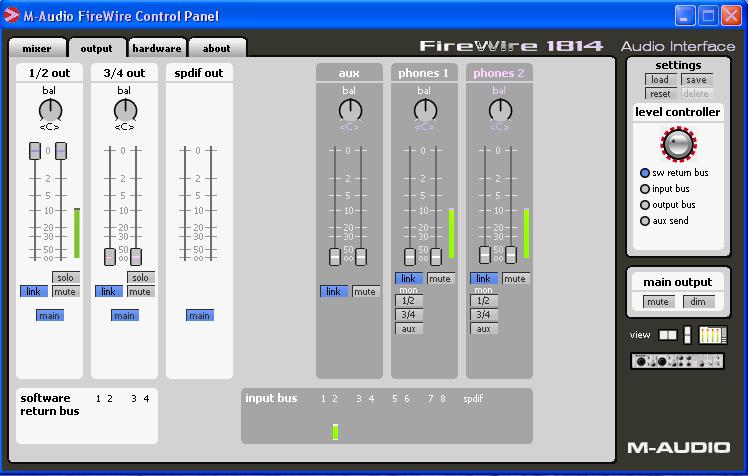Toggle solo on 1/2 out

click(66, 277)
